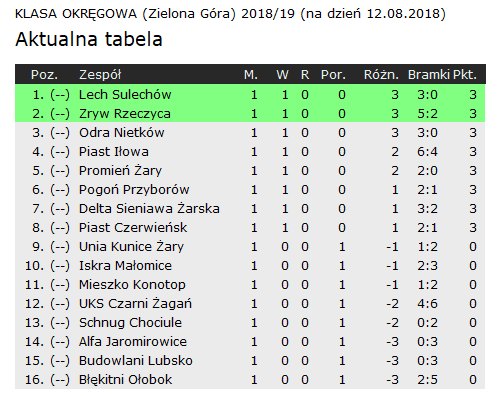Image resolution: width=500 pixels, height=396 pixels.
Task: Click the Różn. column header
Action: click(x=381, y=74)
